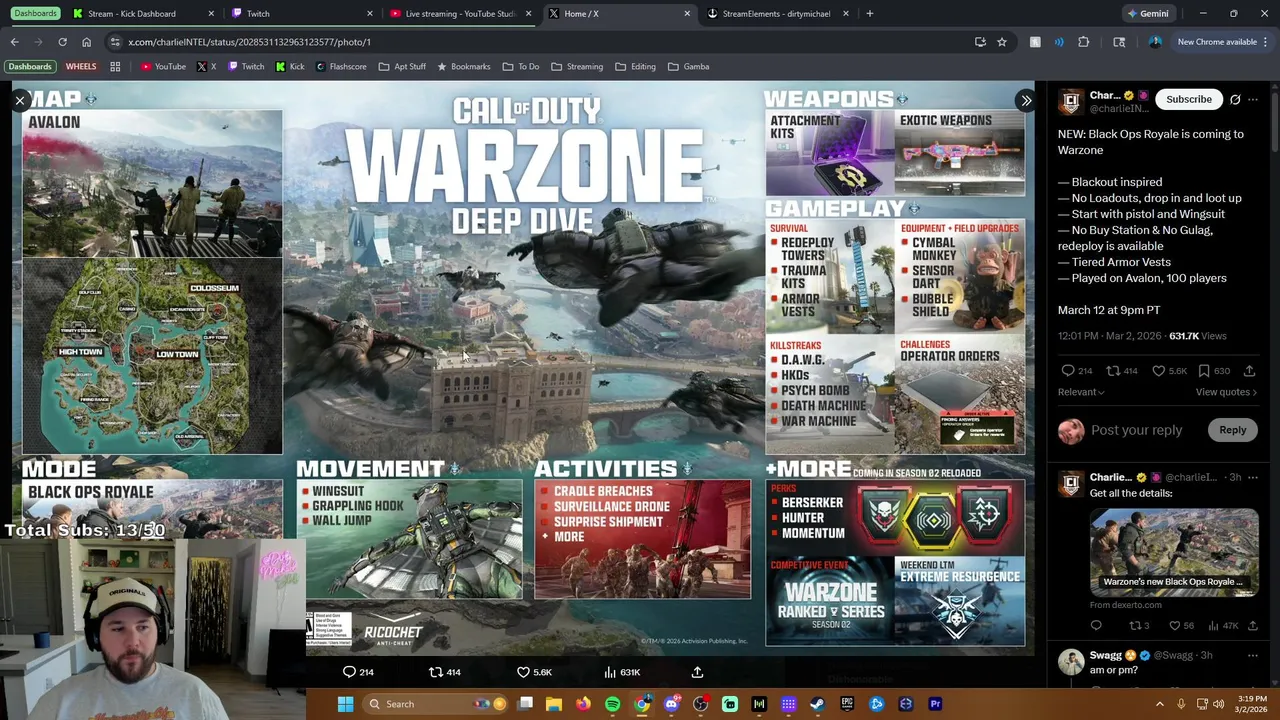Image resolution: width=1280 pixels, height=720 pixels.
Task: Switch to the StreamElements dirtymichael tab
Action: pos(777,14)
